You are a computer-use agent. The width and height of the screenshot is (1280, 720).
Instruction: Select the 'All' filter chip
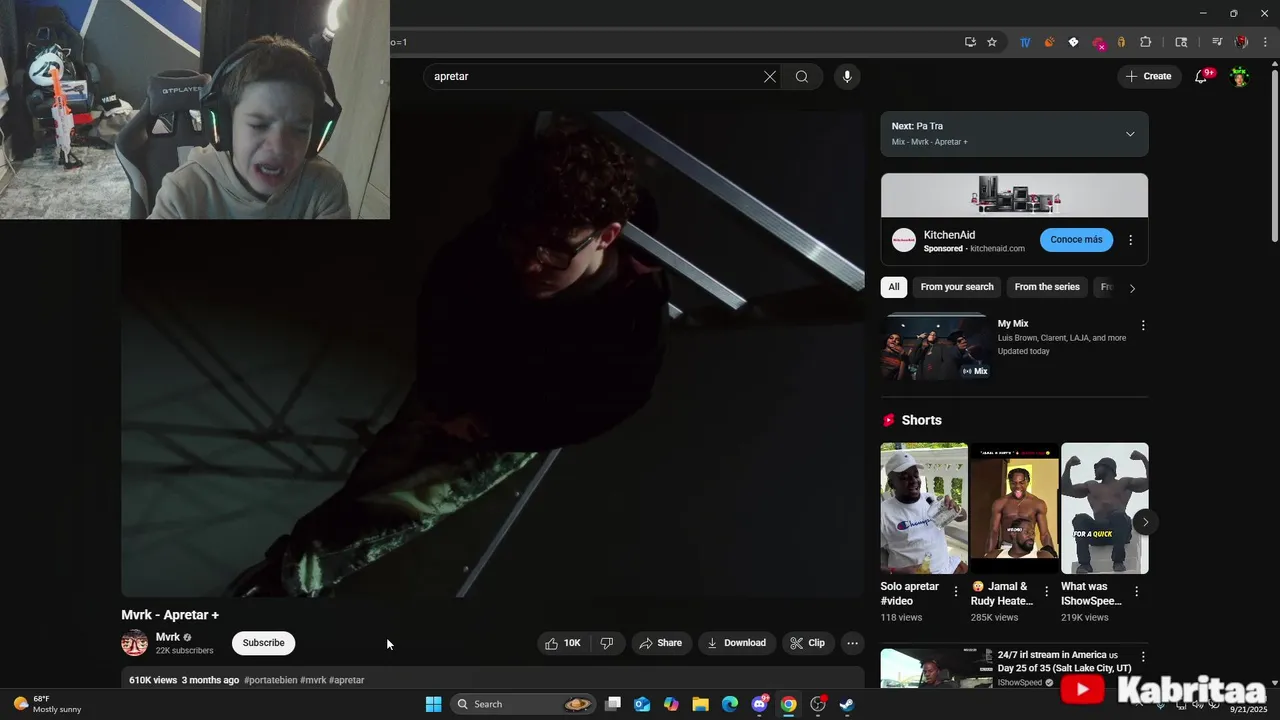894,287
